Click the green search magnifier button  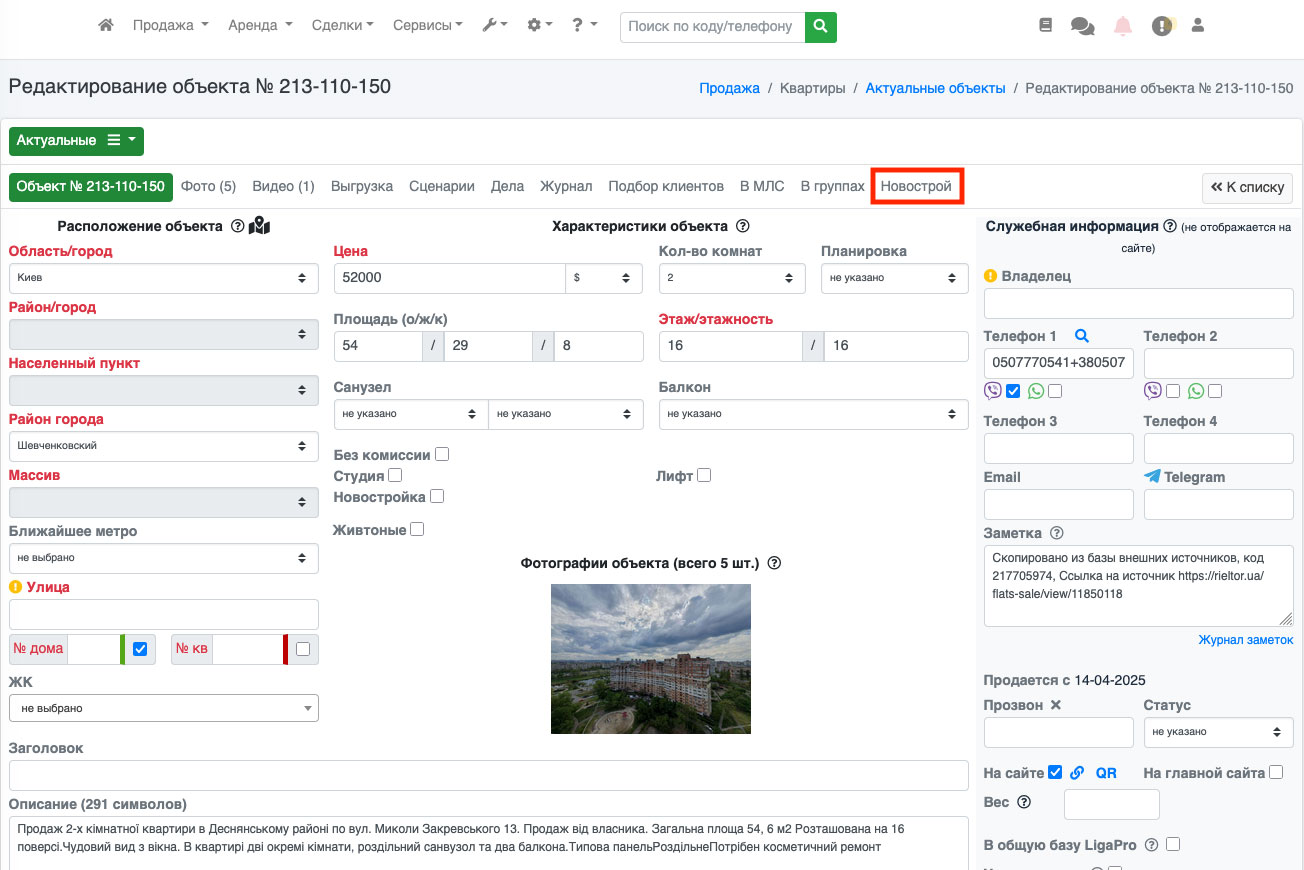point(820,26)
